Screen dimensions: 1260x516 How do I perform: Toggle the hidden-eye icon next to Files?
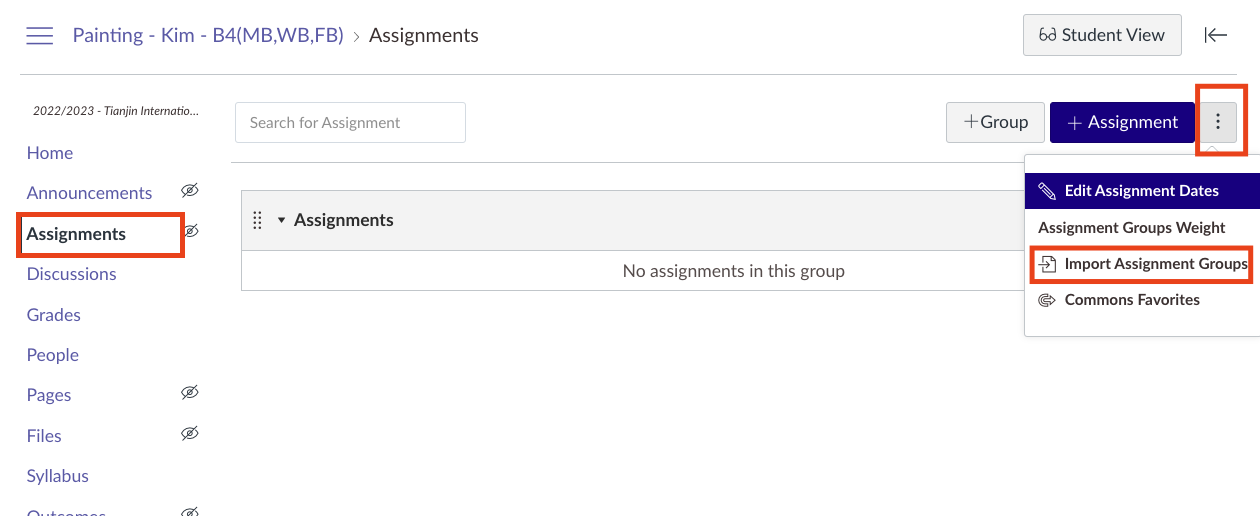pyautogui.click(x=190, y=434)
